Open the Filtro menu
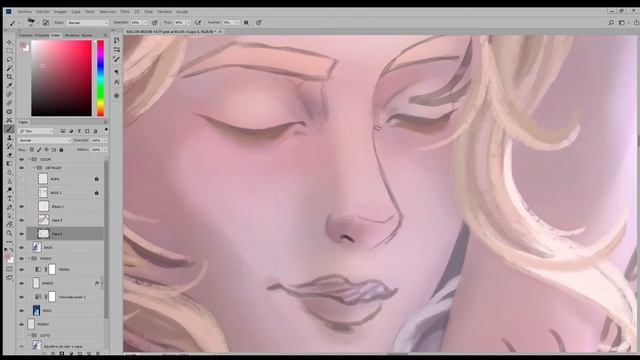The image size is (640, 360). point(125,11)
